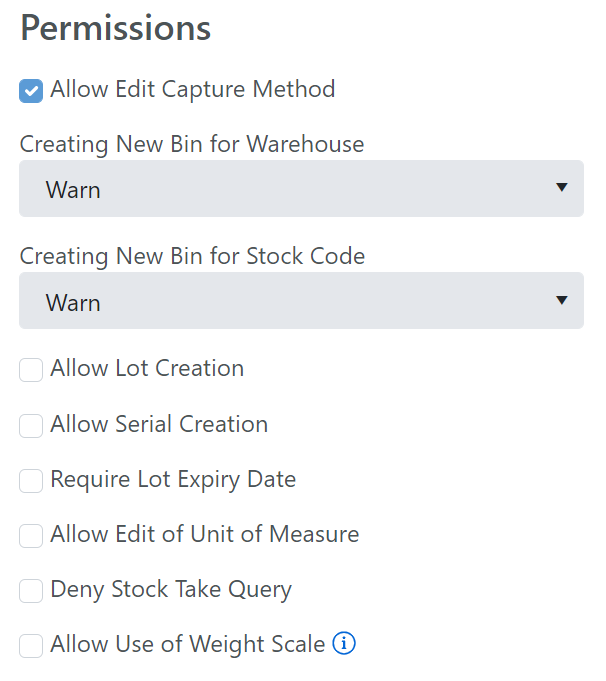
Task: Check the Require Lot Expiry Date box
Action: tap(31, 481)
